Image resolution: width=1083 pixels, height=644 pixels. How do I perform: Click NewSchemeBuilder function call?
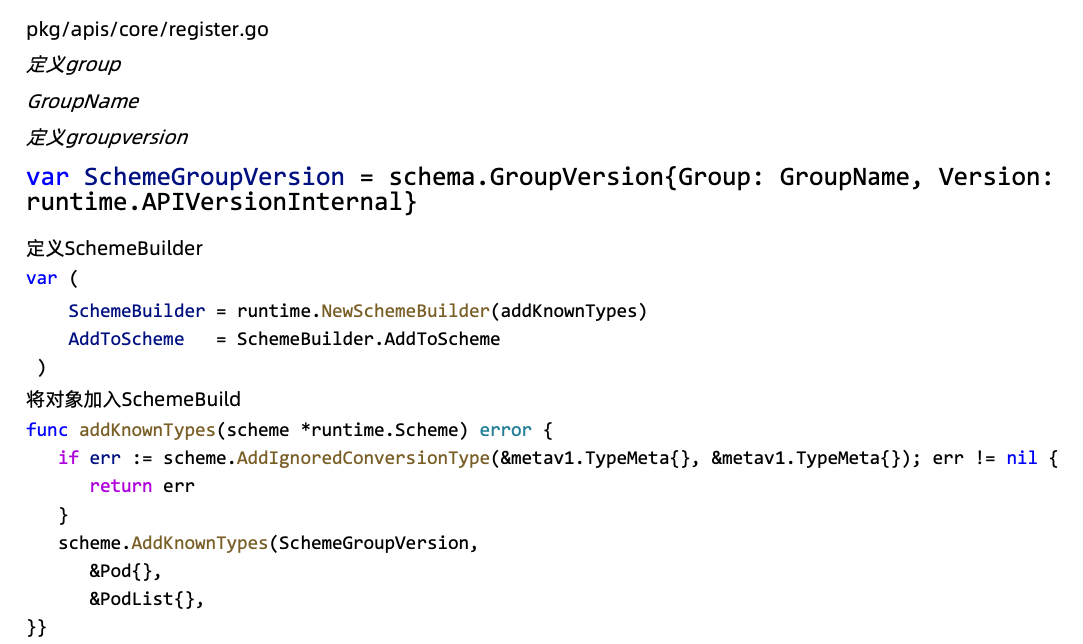(405, 311)
